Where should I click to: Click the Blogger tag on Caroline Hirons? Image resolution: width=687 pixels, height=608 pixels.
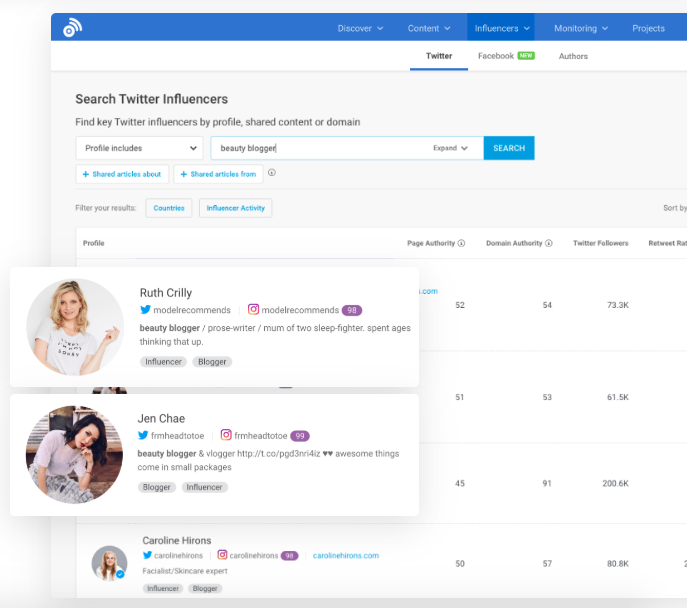[x=205, y=588]
